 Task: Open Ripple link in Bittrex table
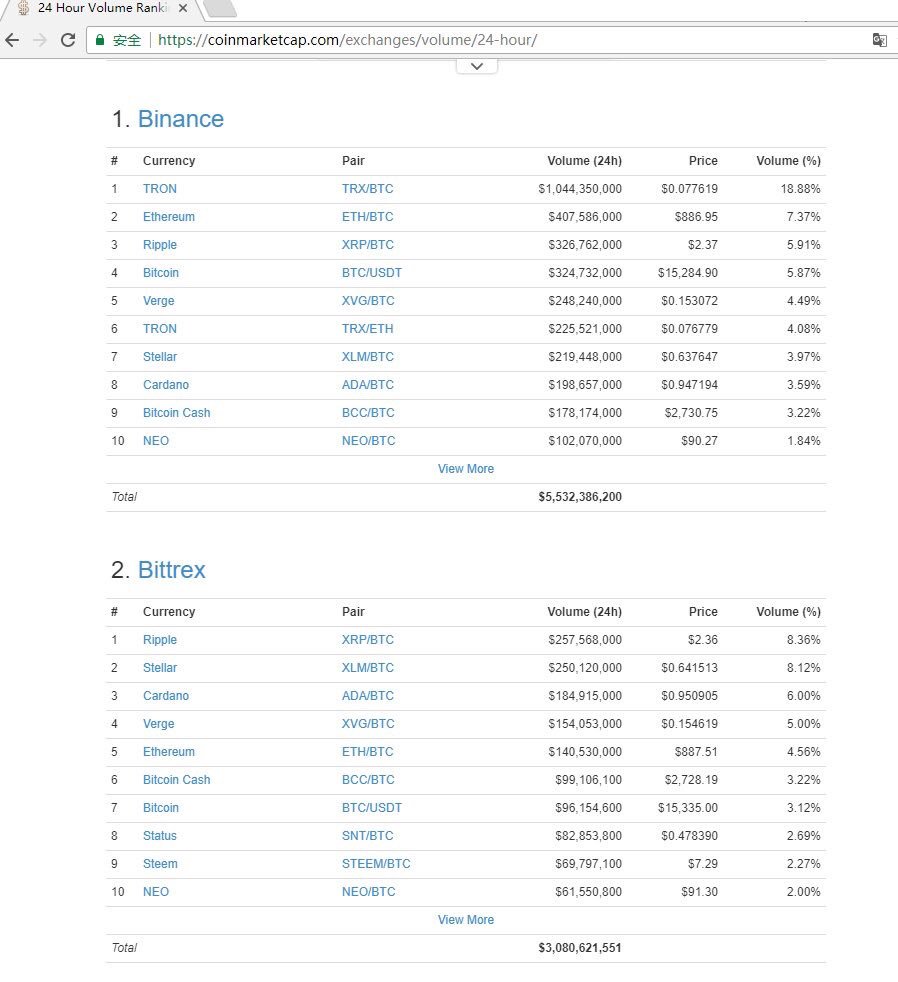point(160,640)
